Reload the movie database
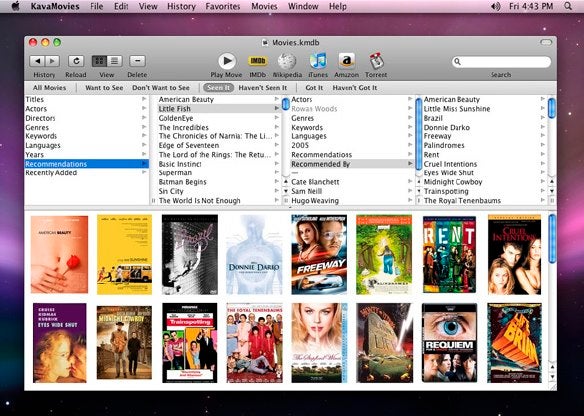This screenshot has height=416, width=584. 76,61
